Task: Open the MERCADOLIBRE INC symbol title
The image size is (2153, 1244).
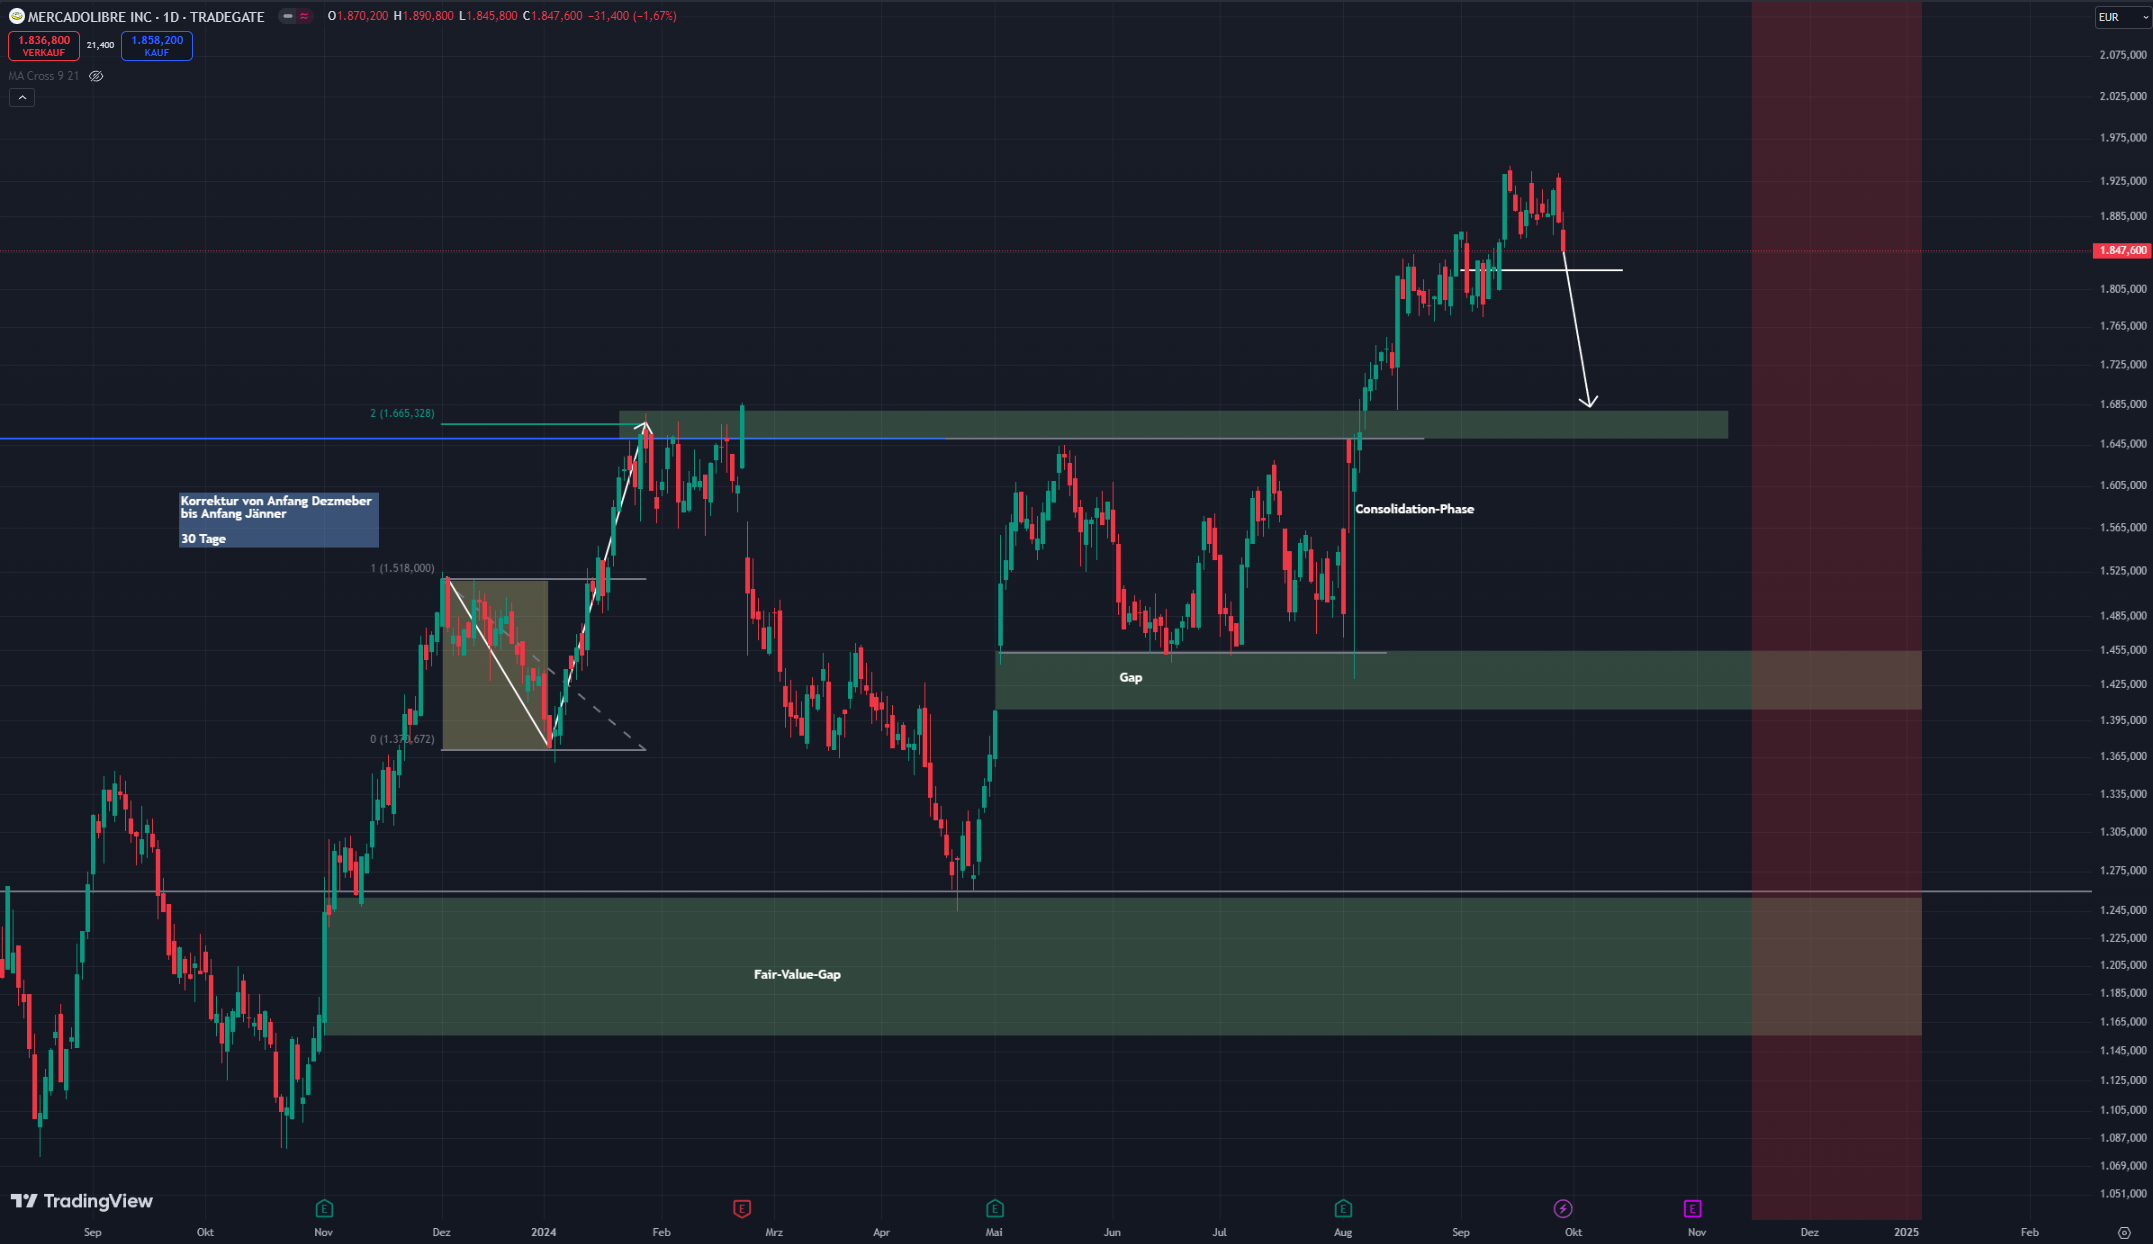Action: click(146, 17)
